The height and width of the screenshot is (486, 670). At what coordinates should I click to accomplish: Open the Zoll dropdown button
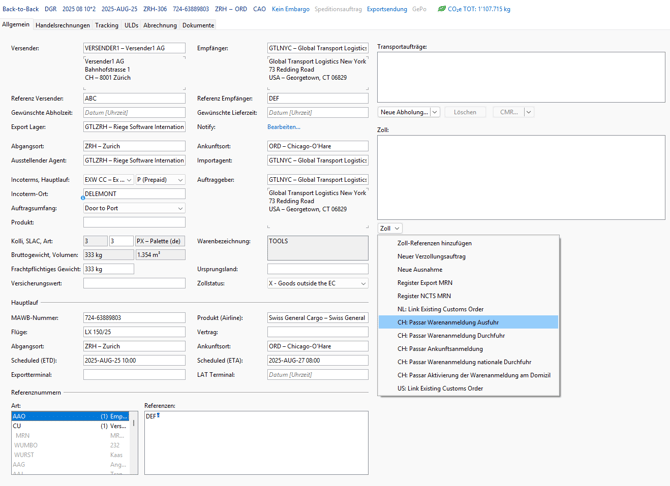[x=390, y=228]
